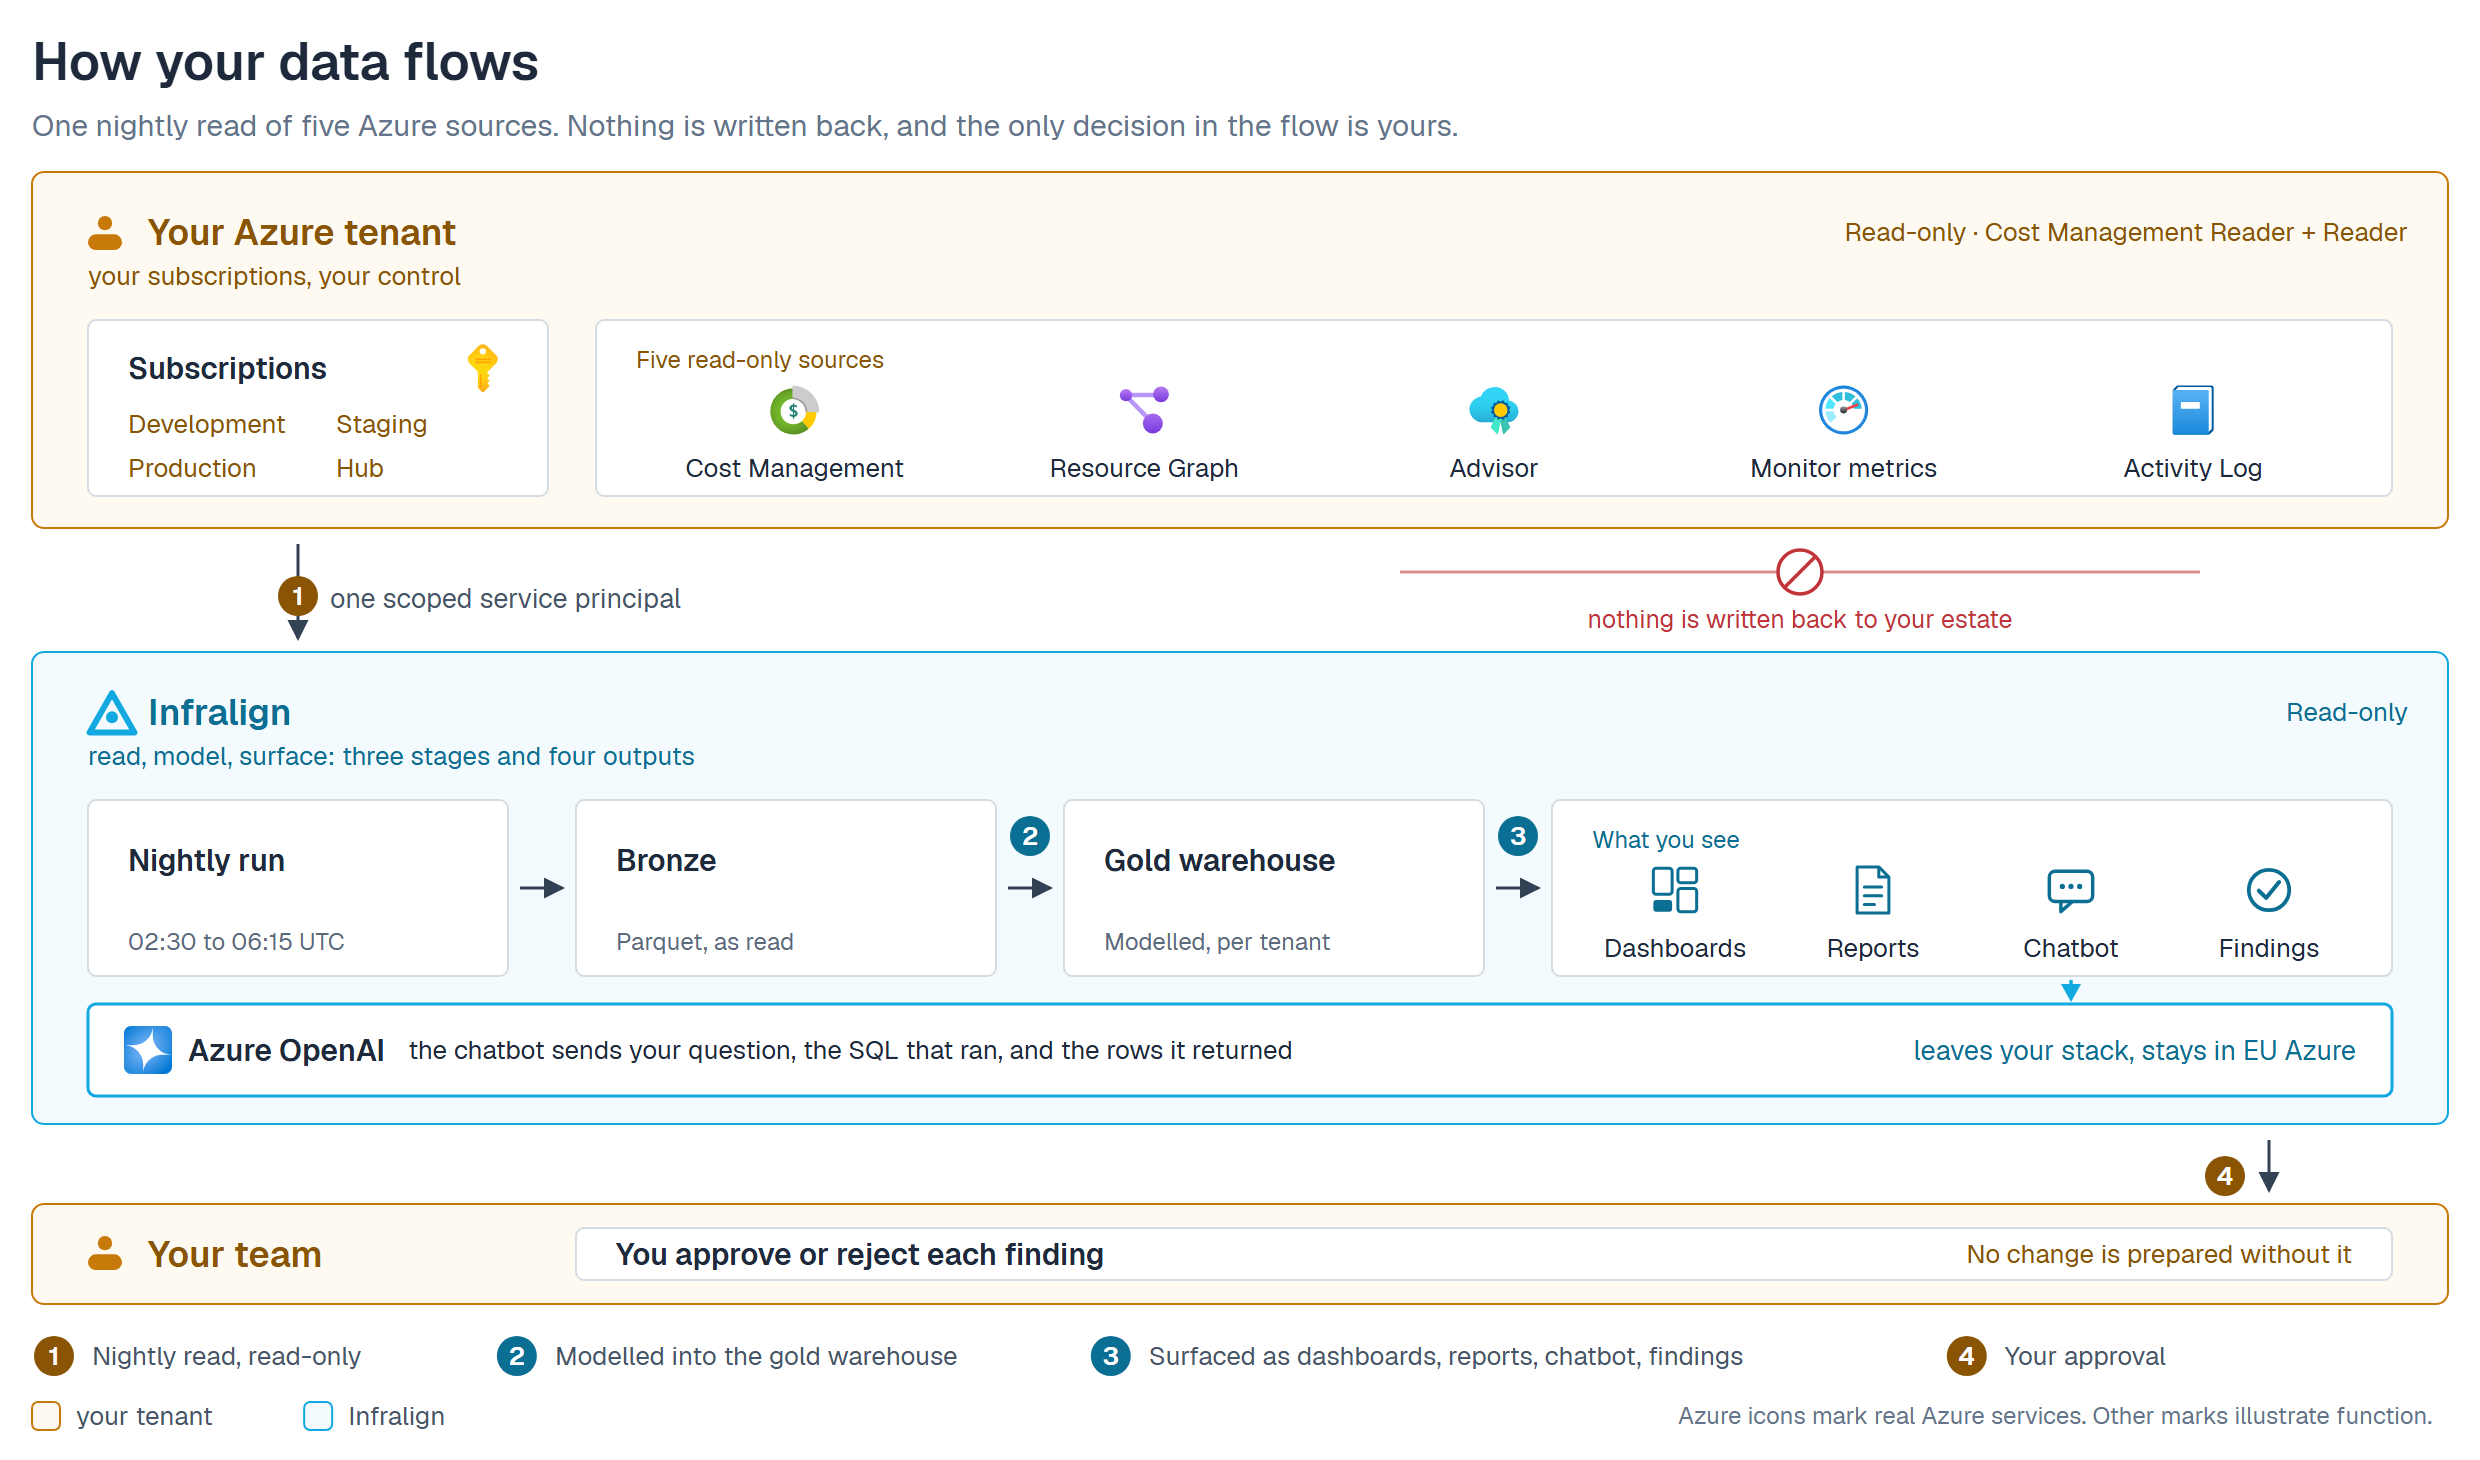Click the 'How your data flows' heading
Screen dimensions: 2480x1460
(286, 62)
